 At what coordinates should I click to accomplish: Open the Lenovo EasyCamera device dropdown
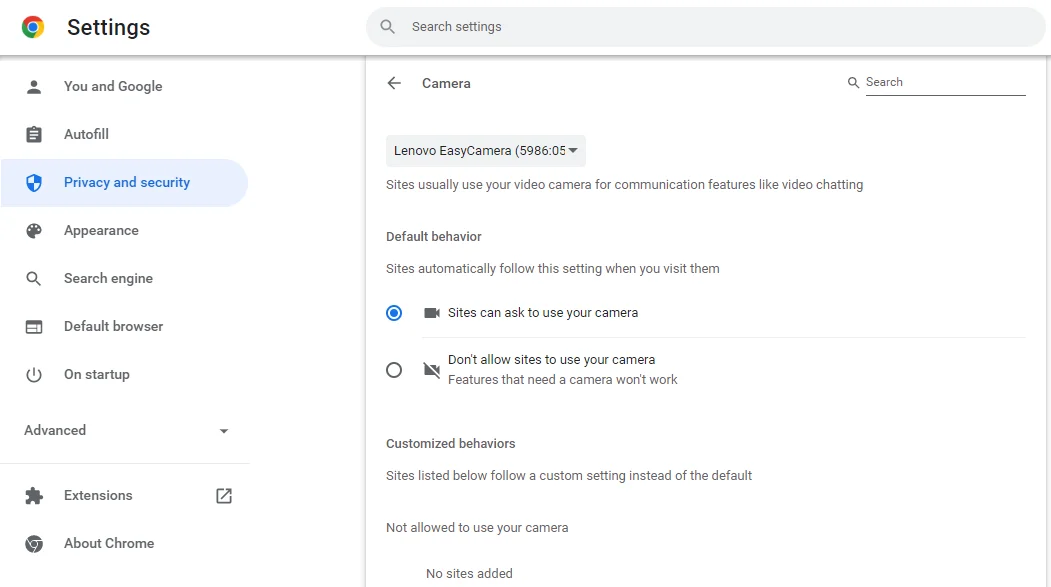[485, 151]
